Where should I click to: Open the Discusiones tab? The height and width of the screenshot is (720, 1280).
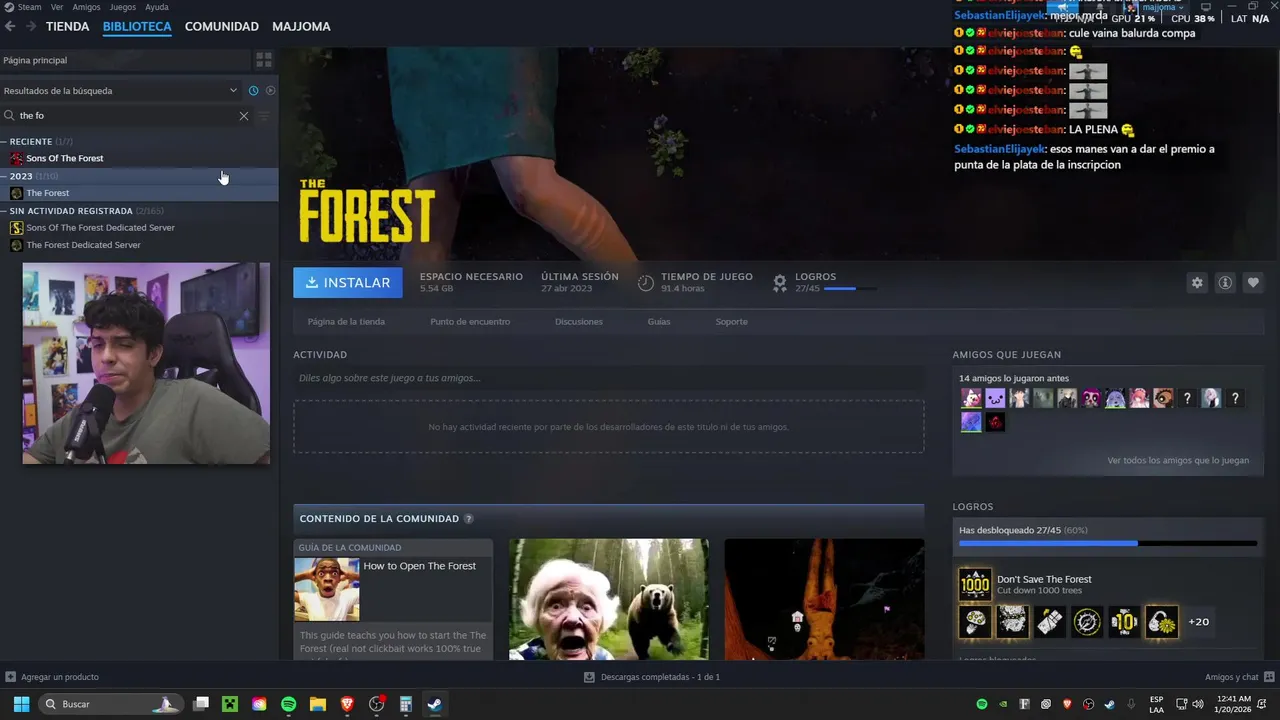click(x=579, y=322)
